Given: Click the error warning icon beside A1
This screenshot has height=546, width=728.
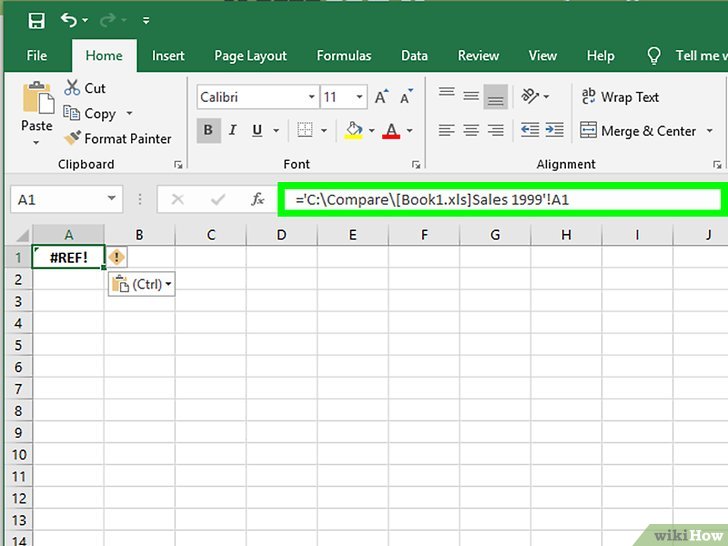Looking at the screenshot, I should (x=117, y=258).
